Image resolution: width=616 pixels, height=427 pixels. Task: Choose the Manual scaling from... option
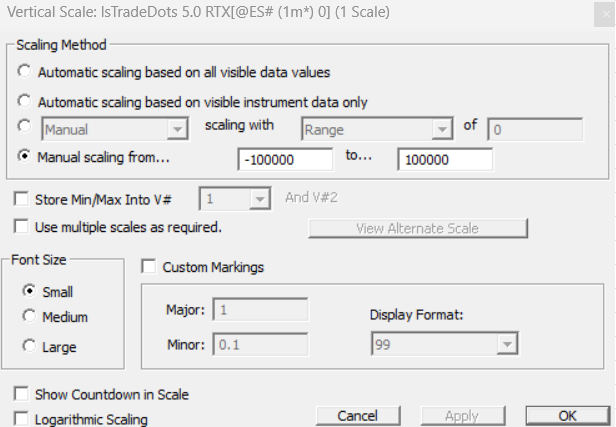pos(24,157)
